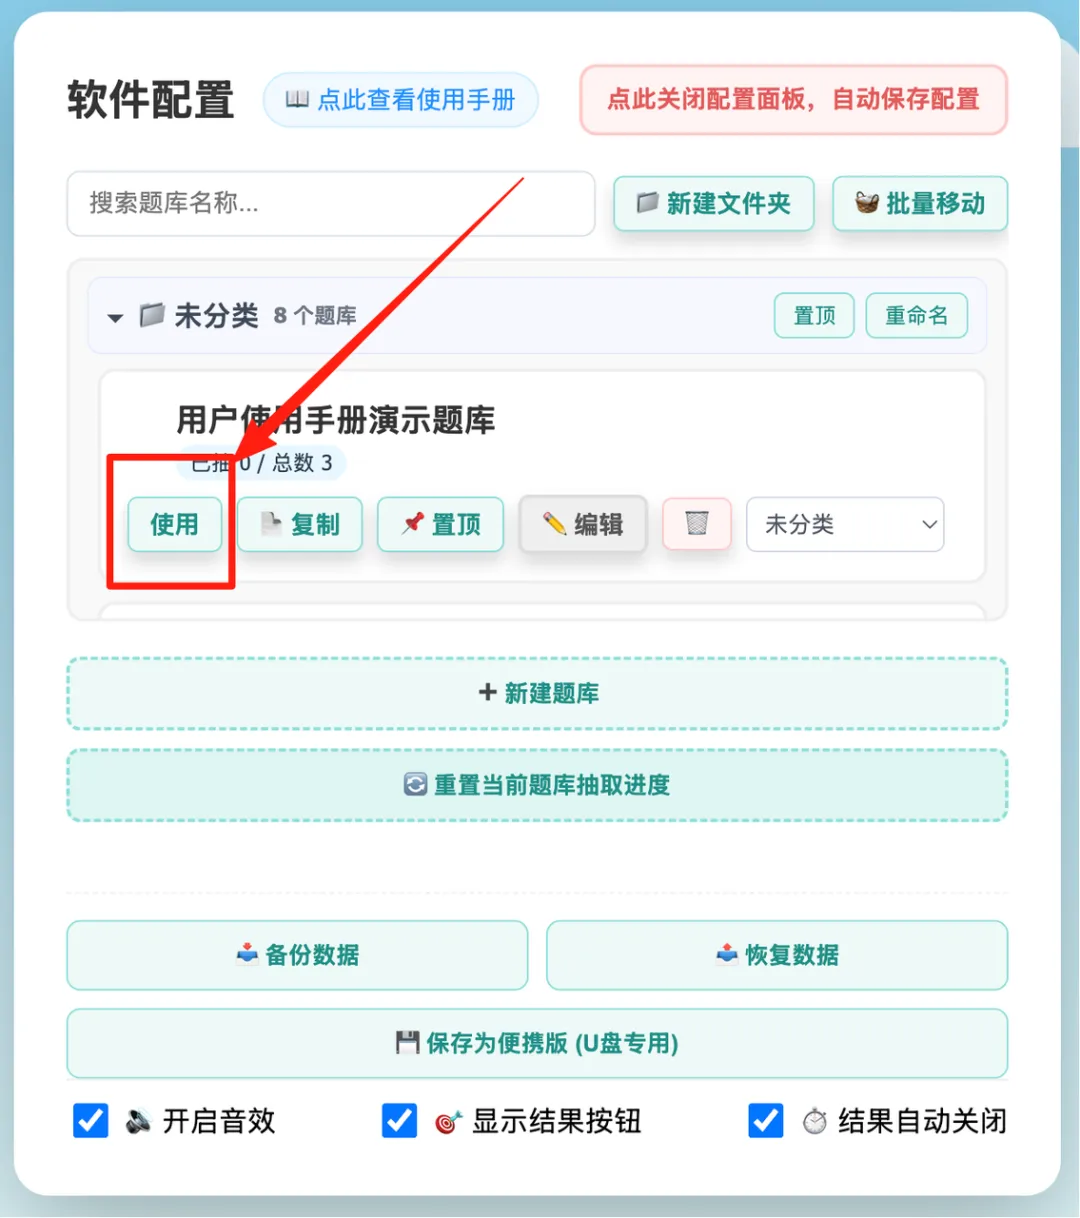The width and height of the screenshot is (1080, 1218).
Task: Collapse the 未分类 folder triangle
Action: click(x=115, y=318)
